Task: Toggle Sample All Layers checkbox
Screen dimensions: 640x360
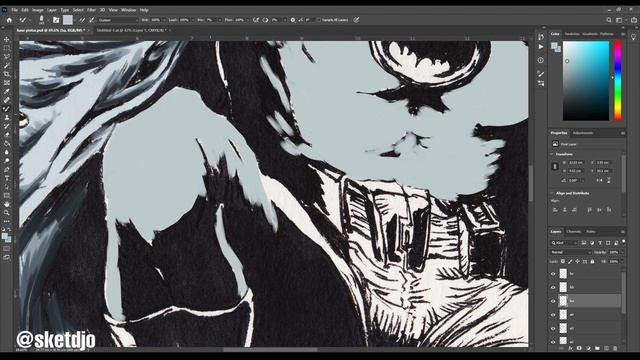Action: coord(319,20)
